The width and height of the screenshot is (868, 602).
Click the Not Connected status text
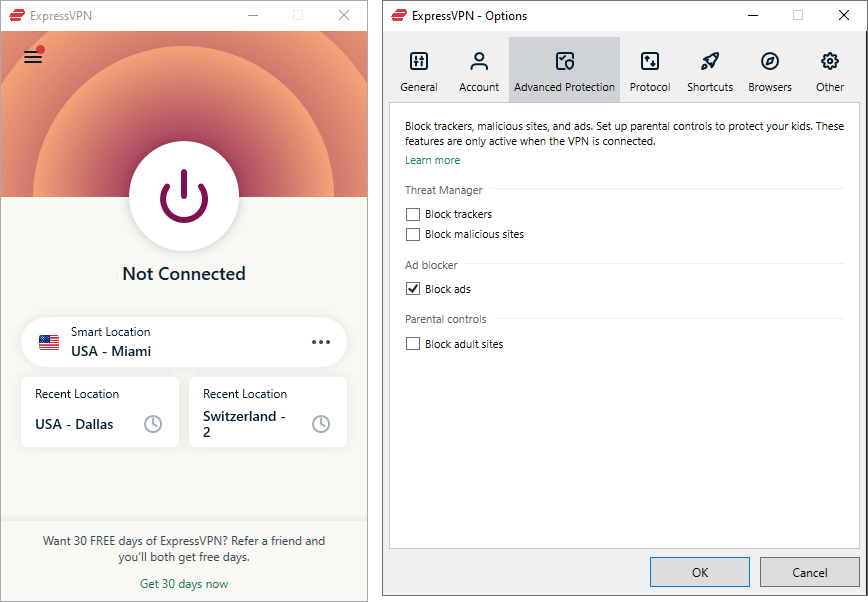click(184, 274)
